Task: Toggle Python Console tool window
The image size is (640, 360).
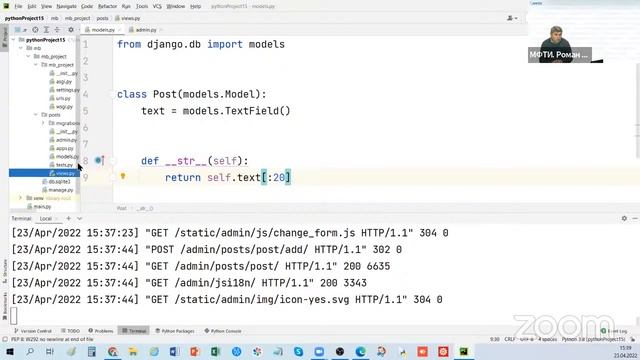Action: pyautogui.click(x=223, y=331)
